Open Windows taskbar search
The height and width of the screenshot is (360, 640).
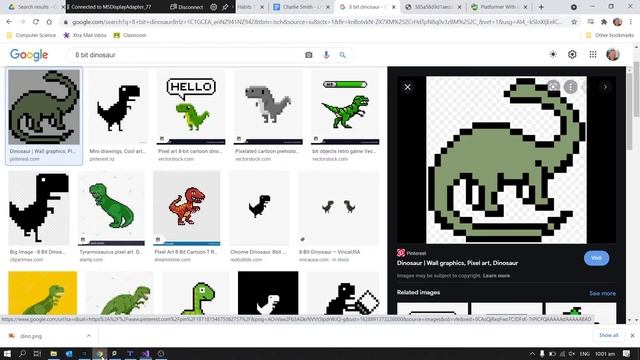[22, 353]
